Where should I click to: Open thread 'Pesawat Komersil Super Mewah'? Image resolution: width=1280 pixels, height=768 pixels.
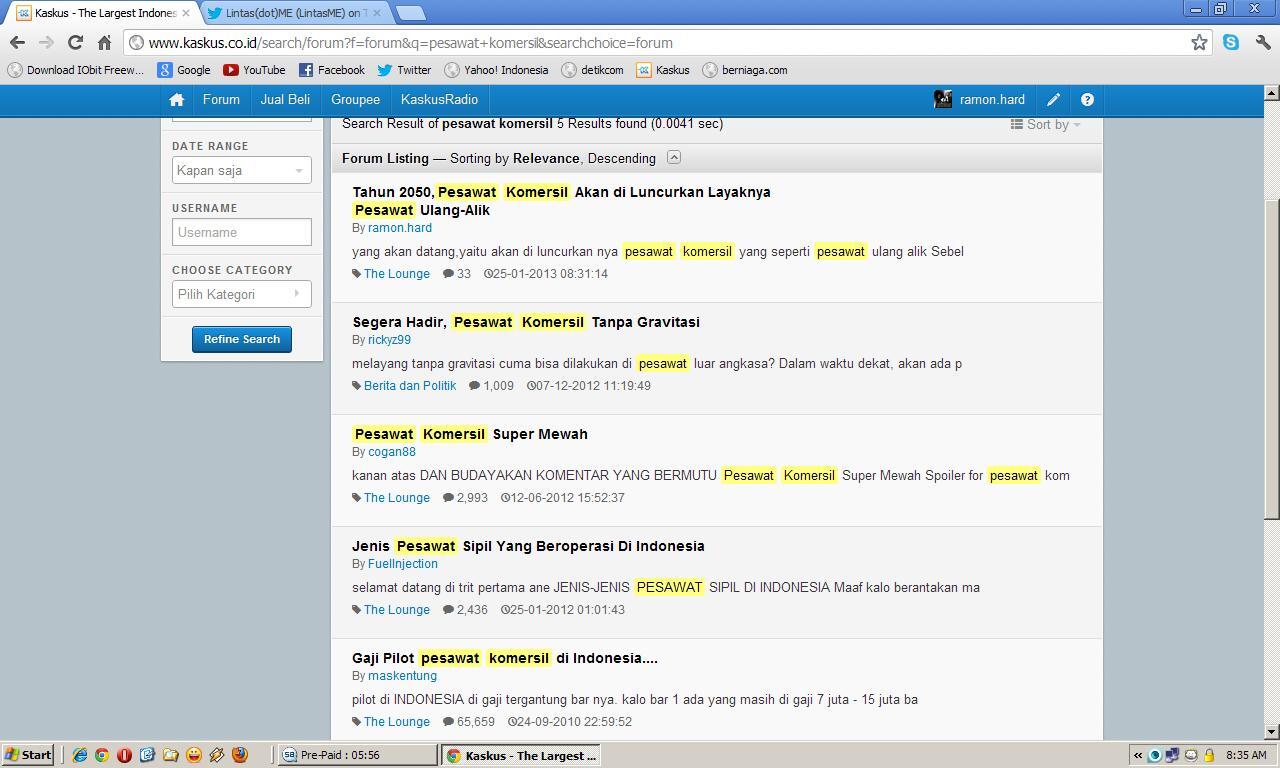470,434
